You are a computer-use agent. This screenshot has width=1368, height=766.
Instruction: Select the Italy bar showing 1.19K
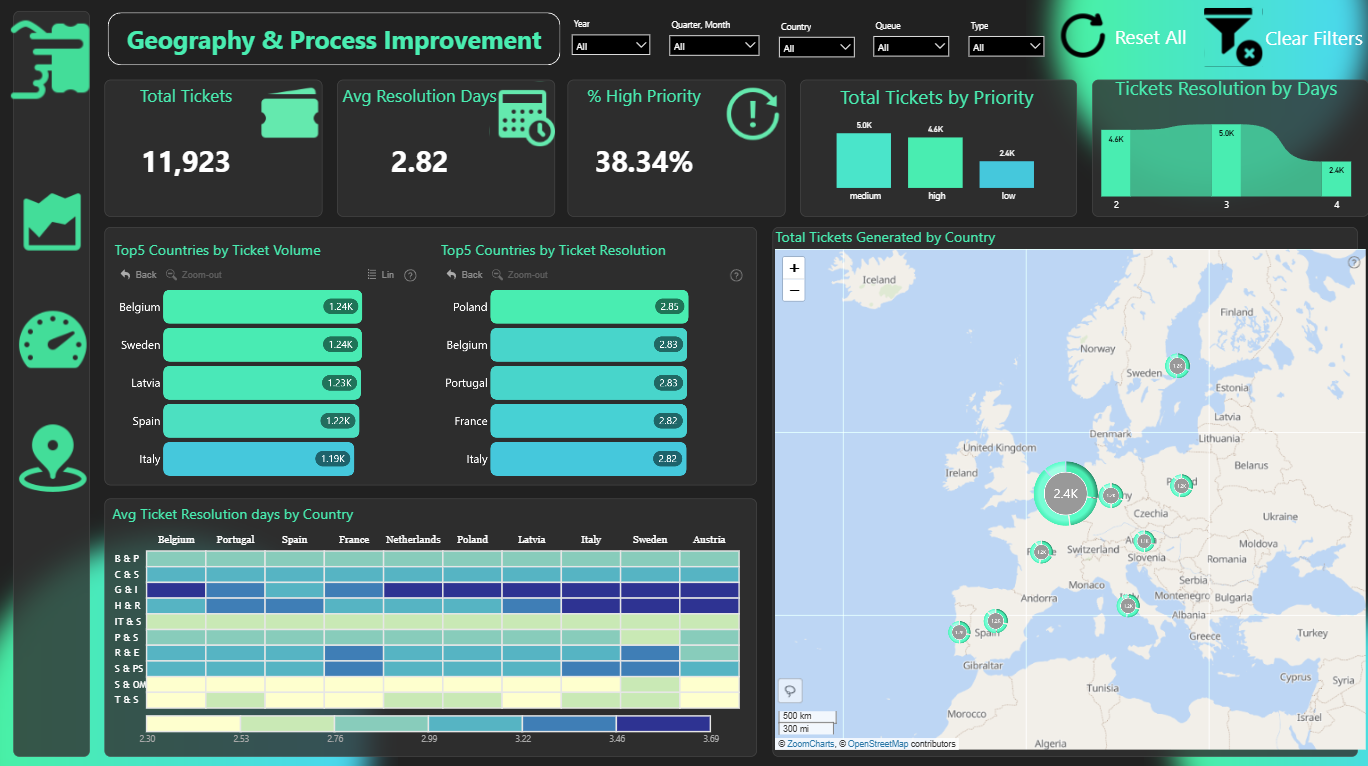(258, 459)
